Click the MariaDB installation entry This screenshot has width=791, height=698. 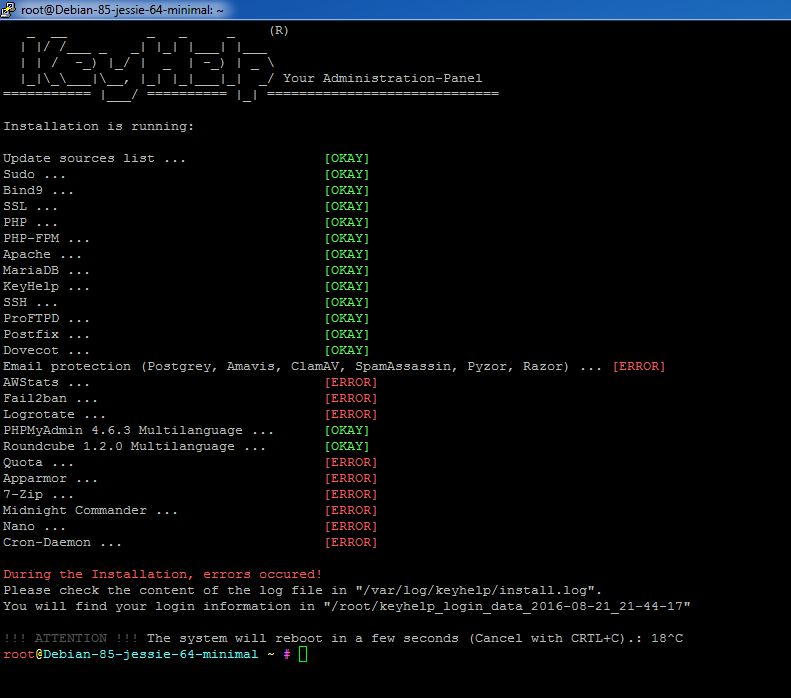click(x=46, y=271)
